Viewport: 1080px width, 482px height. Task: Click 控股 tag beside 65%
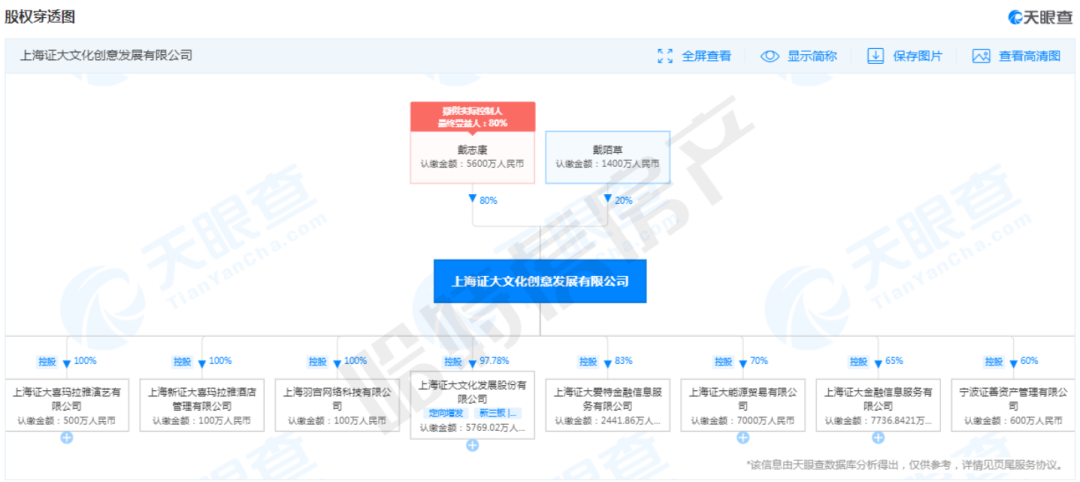point(858,361)
